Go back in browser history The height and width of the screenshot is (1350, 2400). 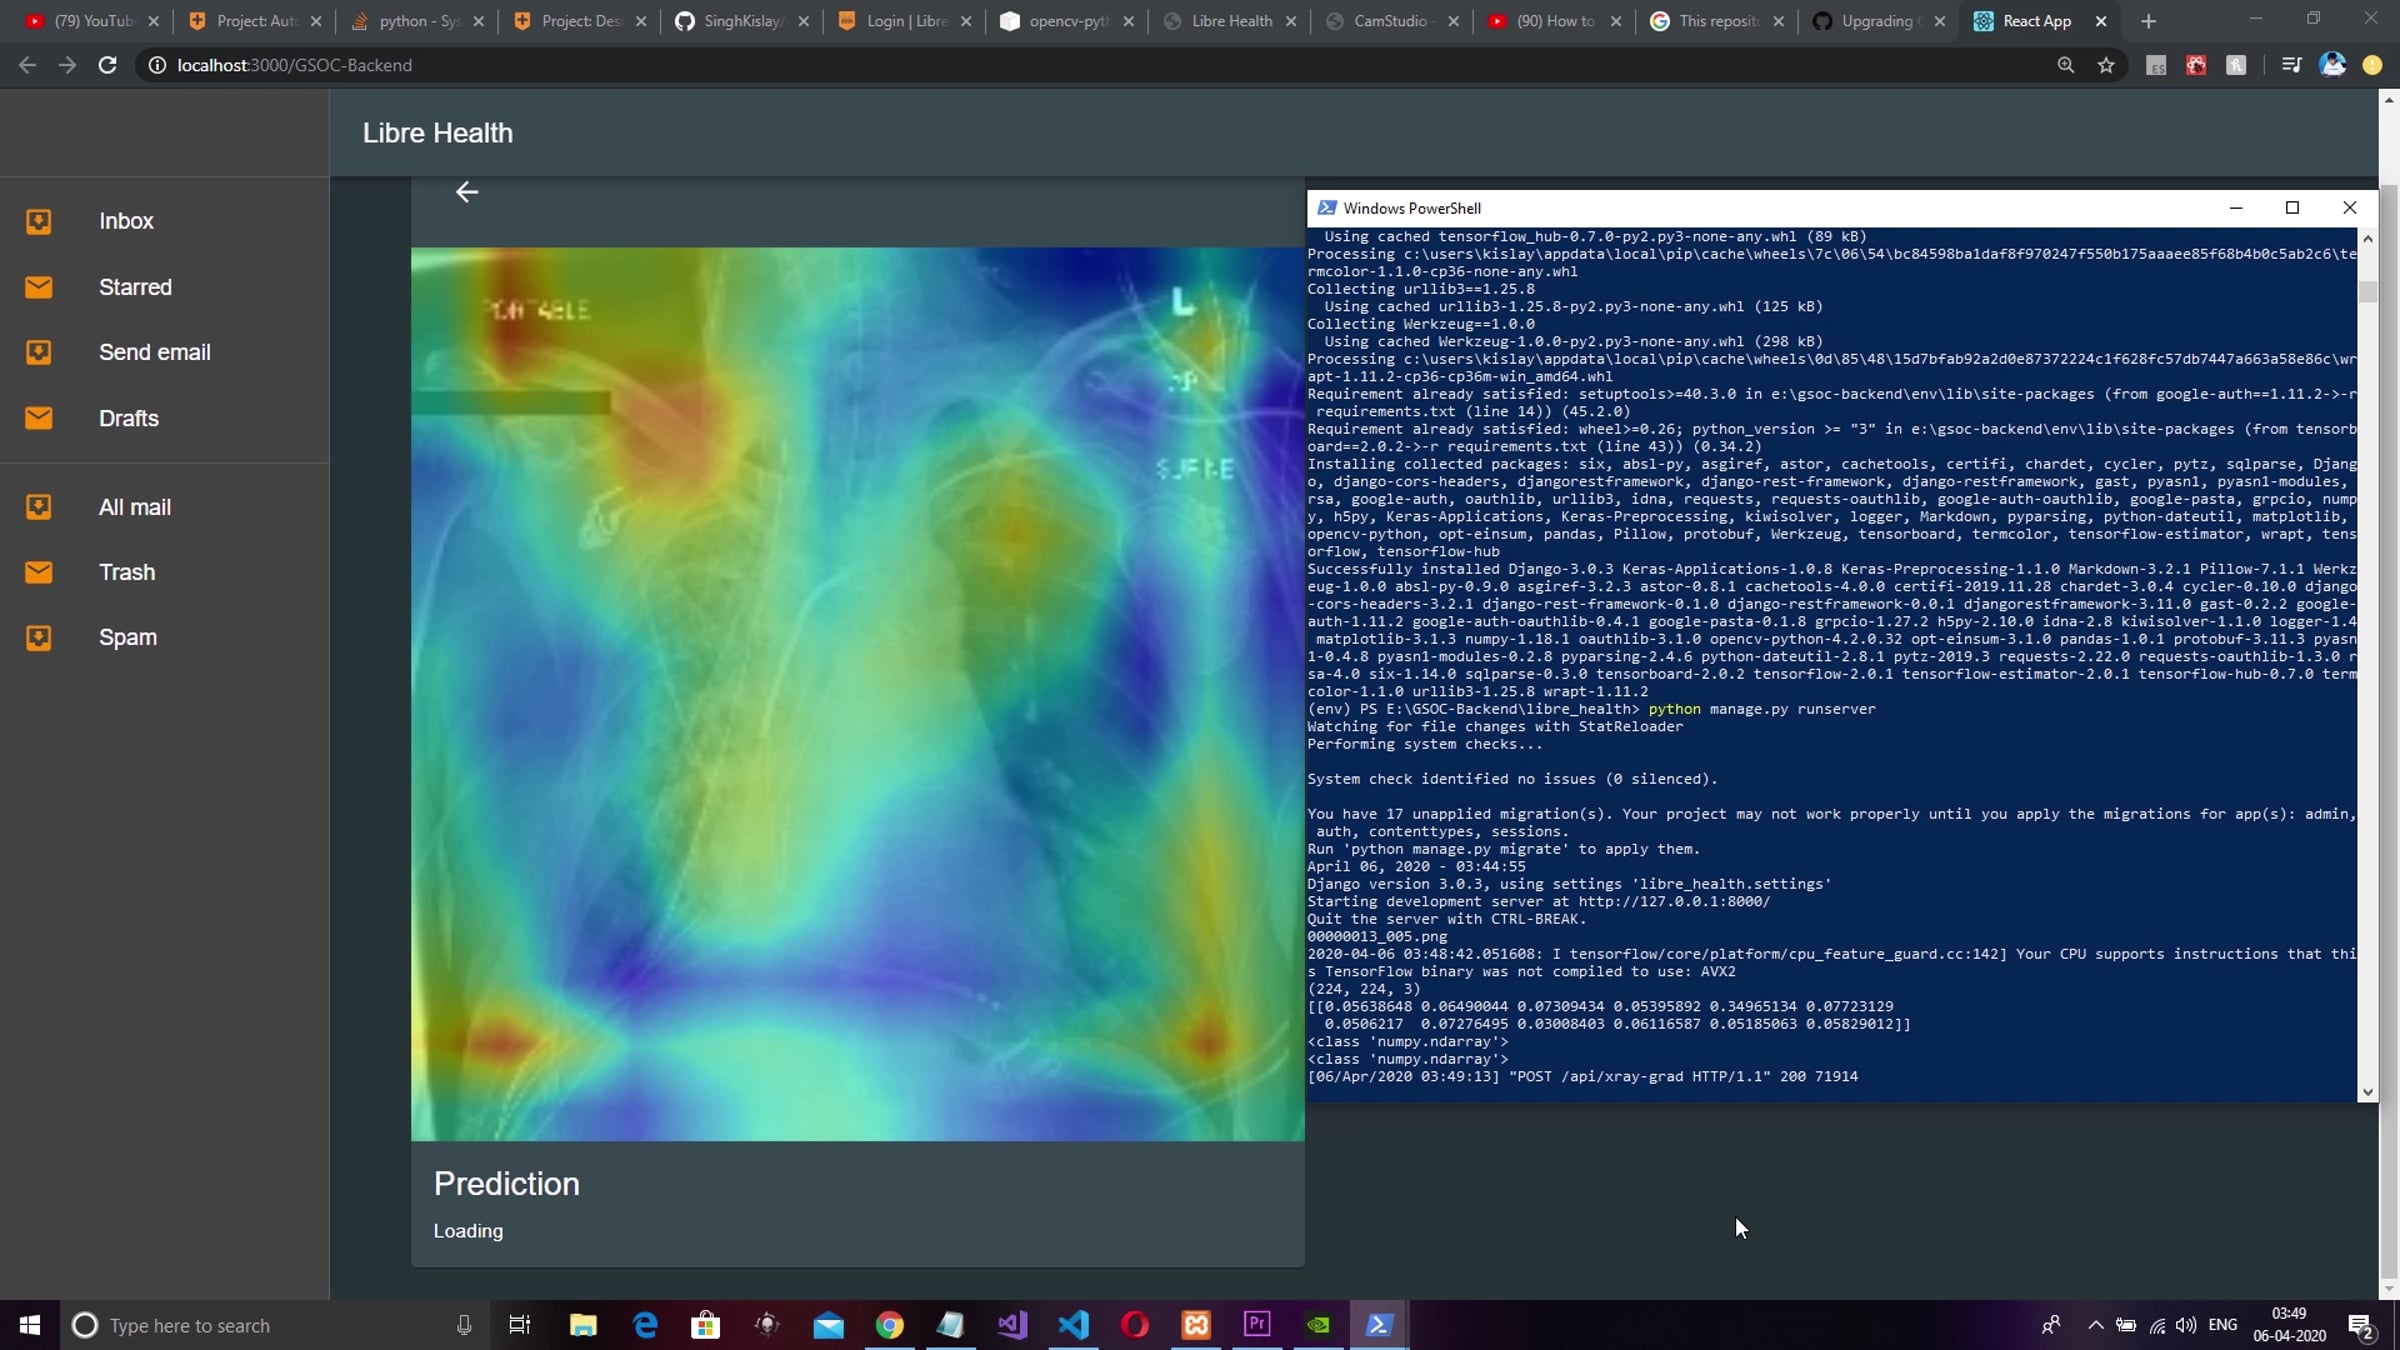(x=27, y=65)
